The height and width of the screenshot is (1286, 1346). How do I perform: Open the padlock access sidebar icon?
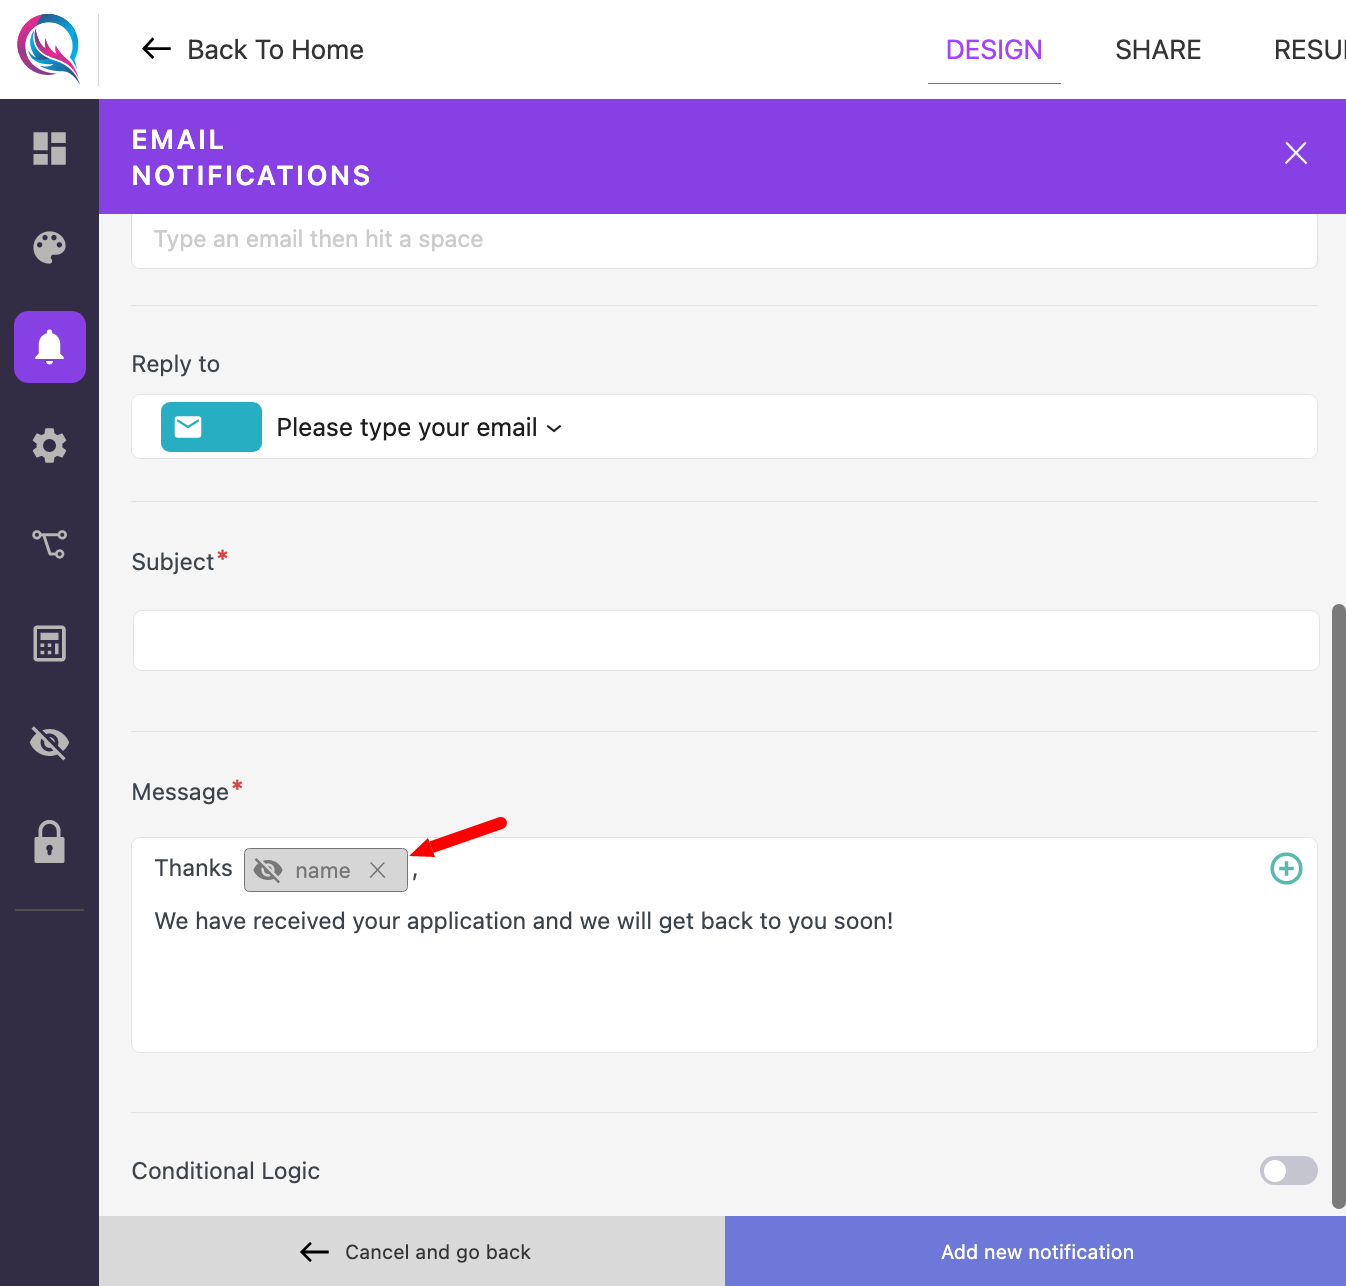(x=49, y=842)
